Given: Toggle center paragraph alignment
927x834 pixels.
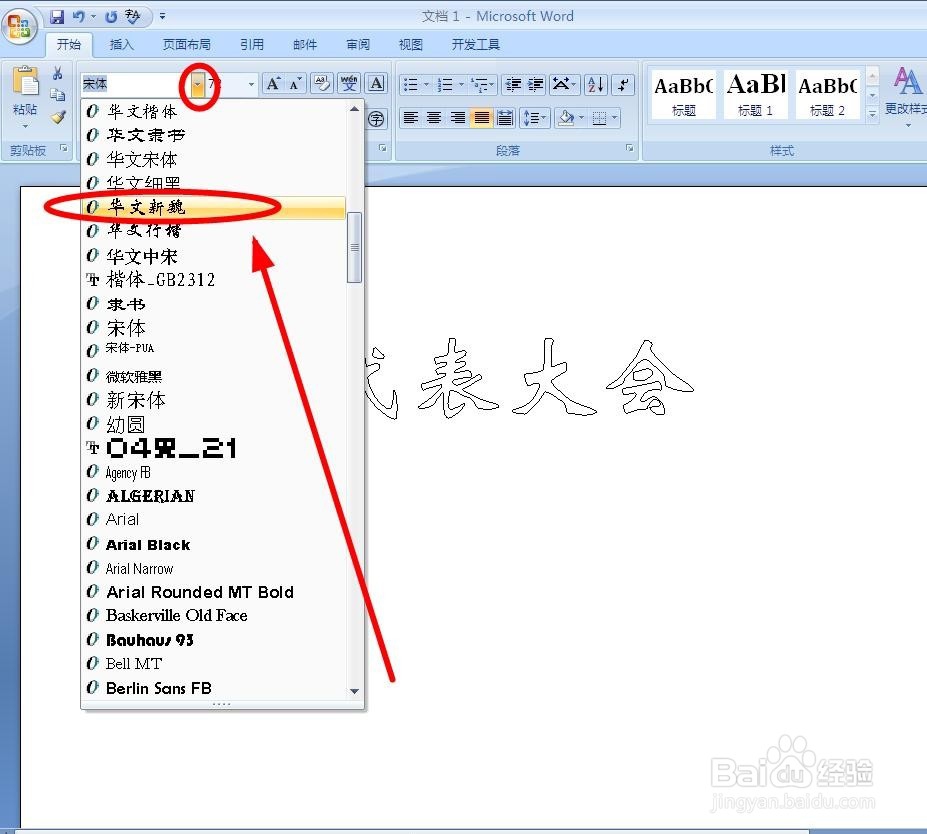Looking at the screenshot, I should point(432,117).
